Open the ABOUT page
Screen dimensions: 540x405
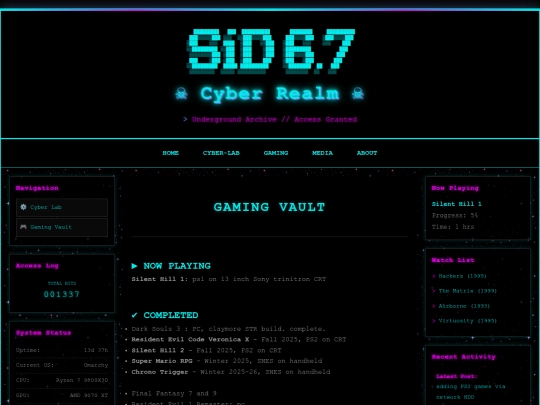point(367,153)
